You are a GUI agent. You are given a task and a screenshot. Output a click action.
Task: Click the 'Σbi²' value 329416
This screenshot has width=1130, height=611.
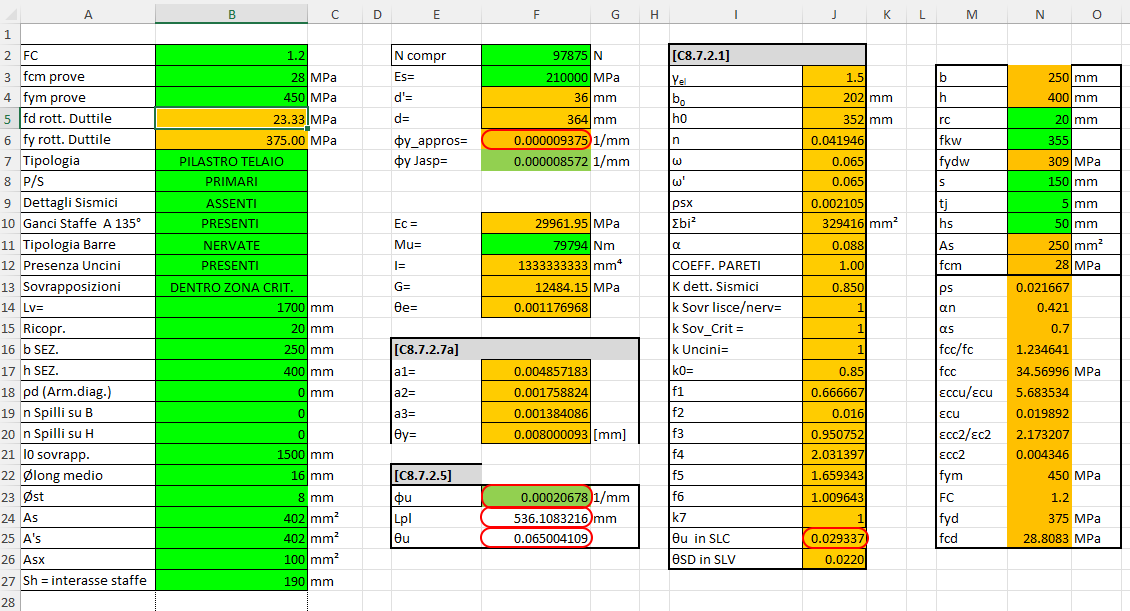(834, 223)
